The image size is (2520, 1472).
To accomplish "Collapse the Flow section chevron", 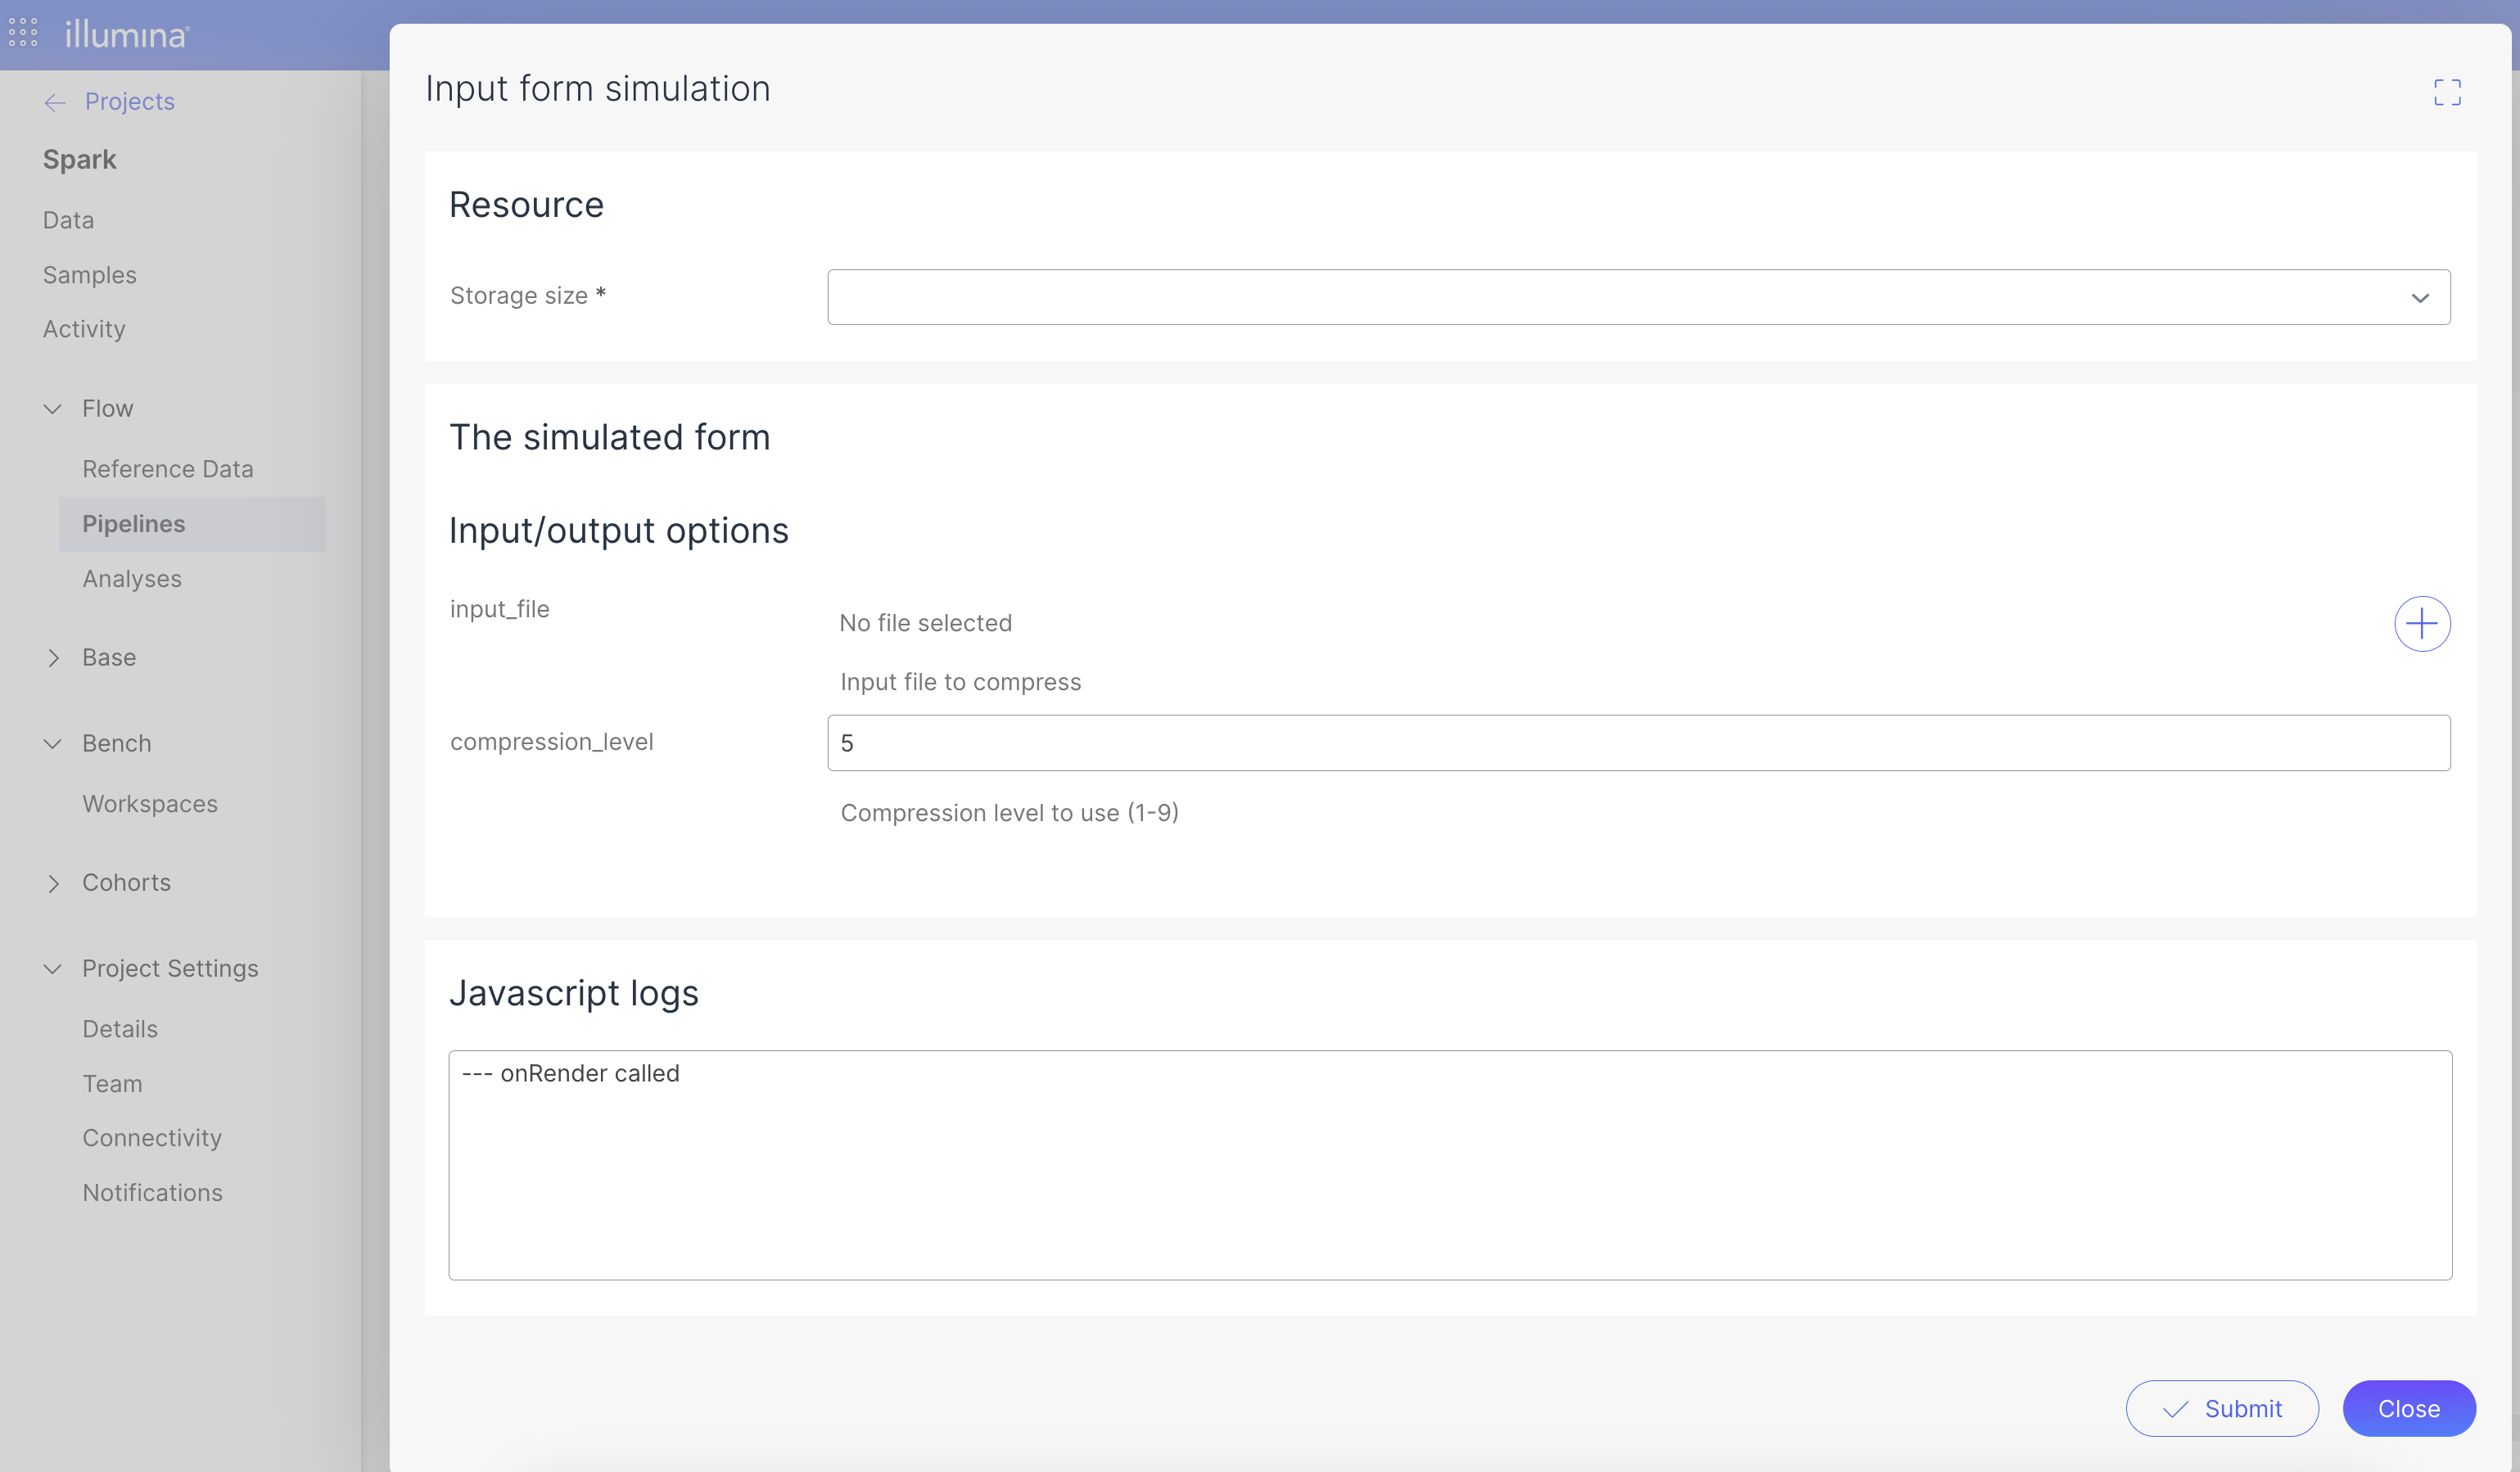I will pyautogui.click(x=53, y=409).
